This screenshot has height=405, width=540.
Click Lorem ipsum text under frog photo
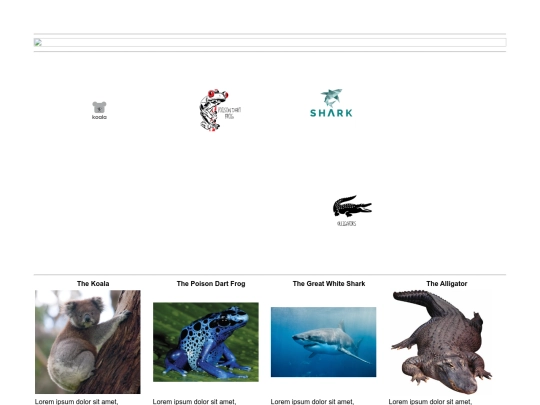click(x=194, y=402)
